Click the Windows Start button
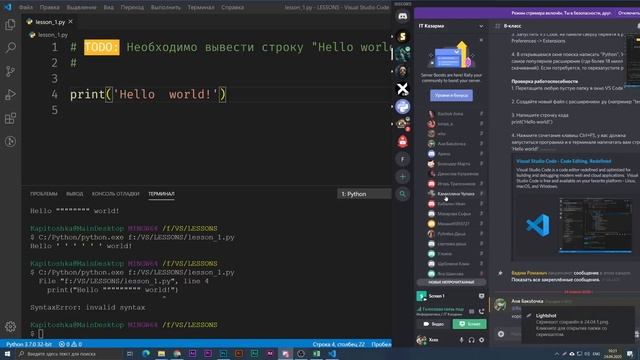 tap(7, 354)
